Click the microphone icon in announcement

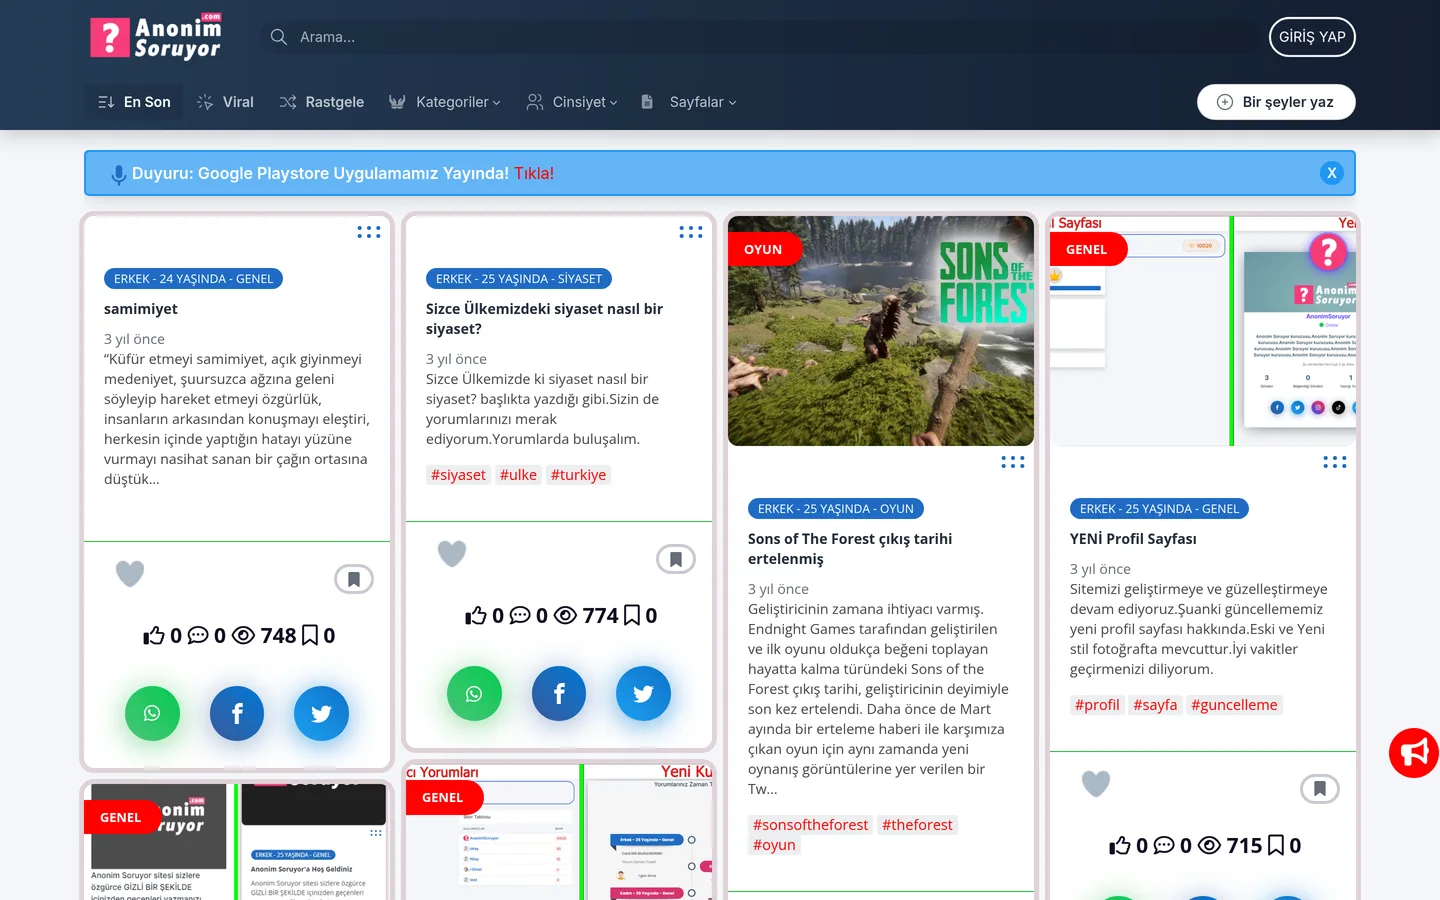coord(118,174)
